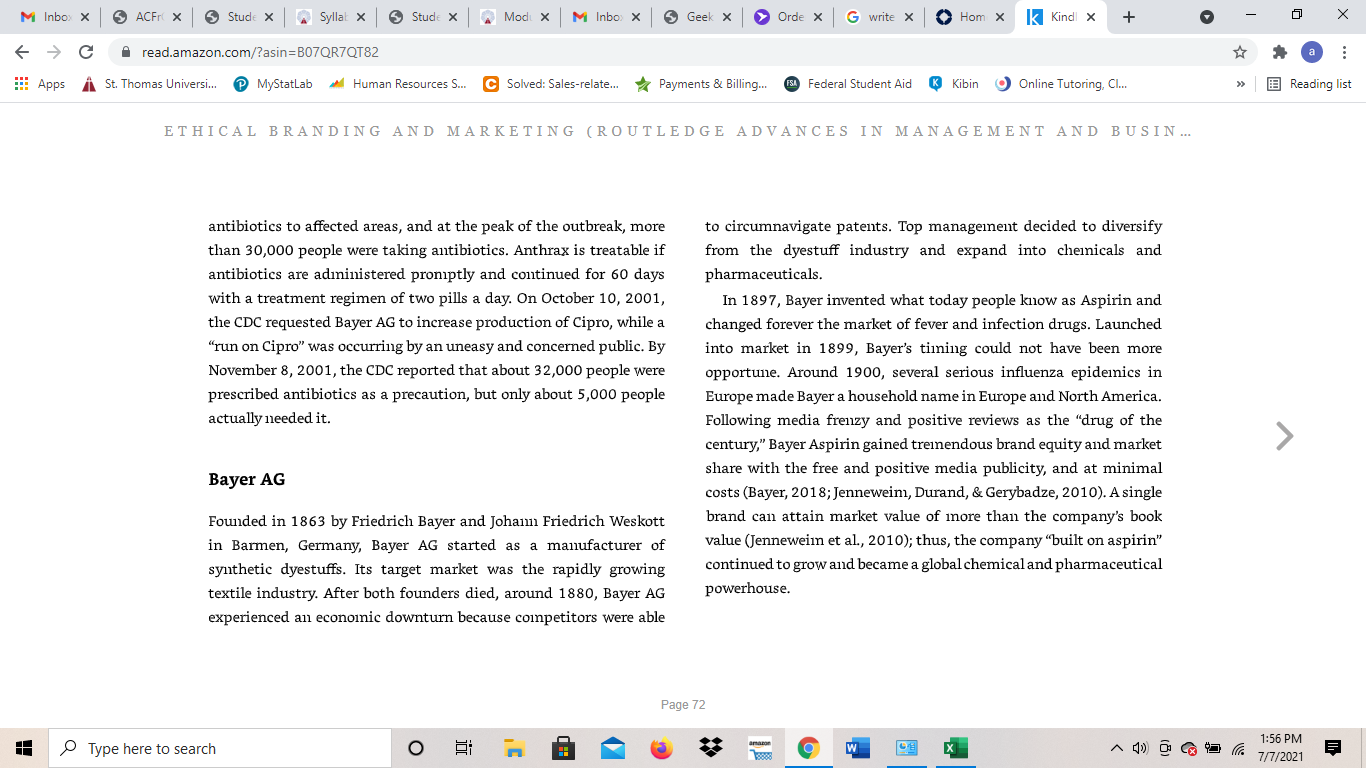Click the Windows 'Type here to search' box
The image size is (1366, 768).
point(220,748)
